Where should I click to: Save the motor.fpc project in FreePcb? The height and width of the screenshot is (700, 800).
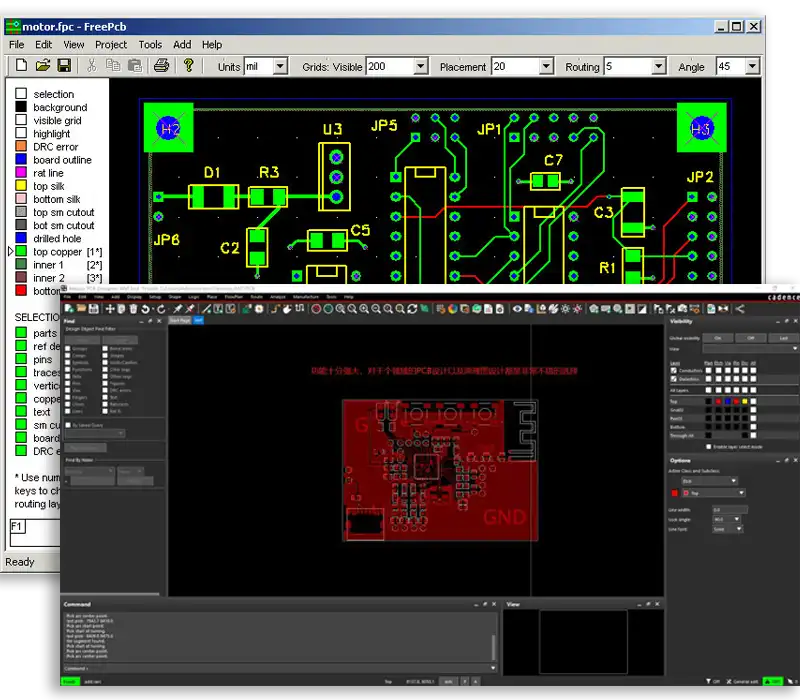coord(64,65)
